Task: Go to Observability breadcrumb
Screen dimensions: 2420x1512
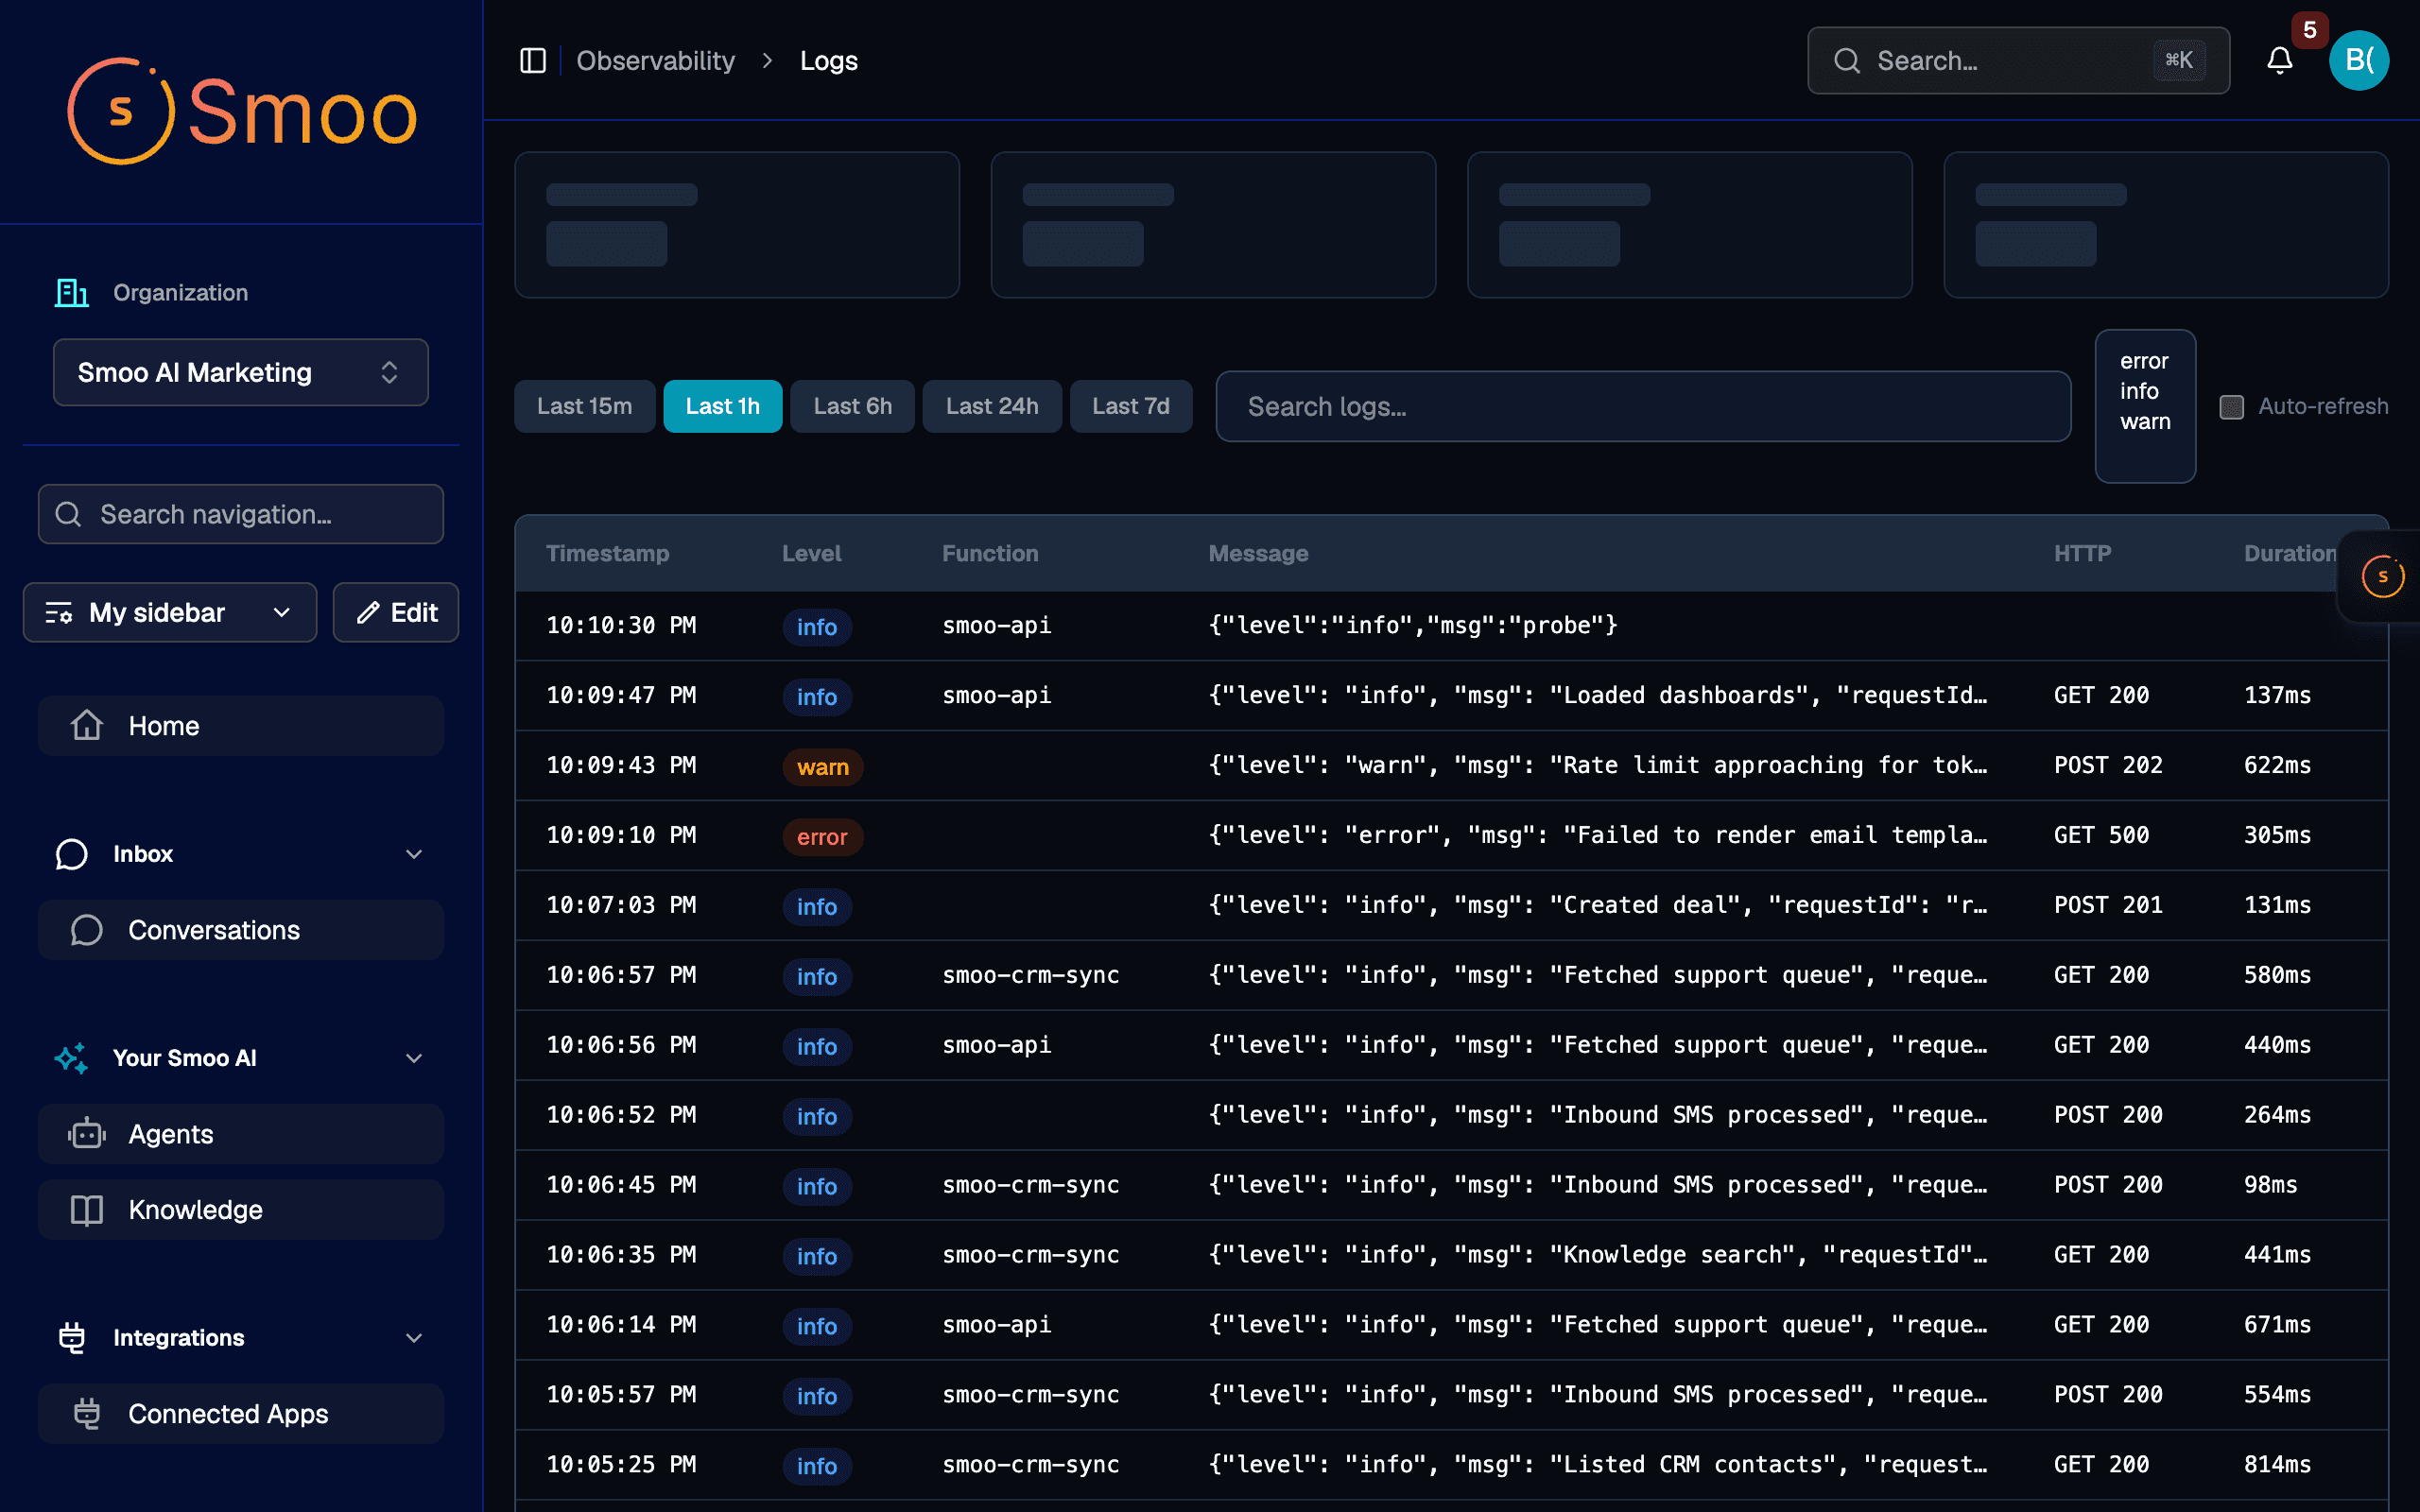Action: (x=656, y=61)
